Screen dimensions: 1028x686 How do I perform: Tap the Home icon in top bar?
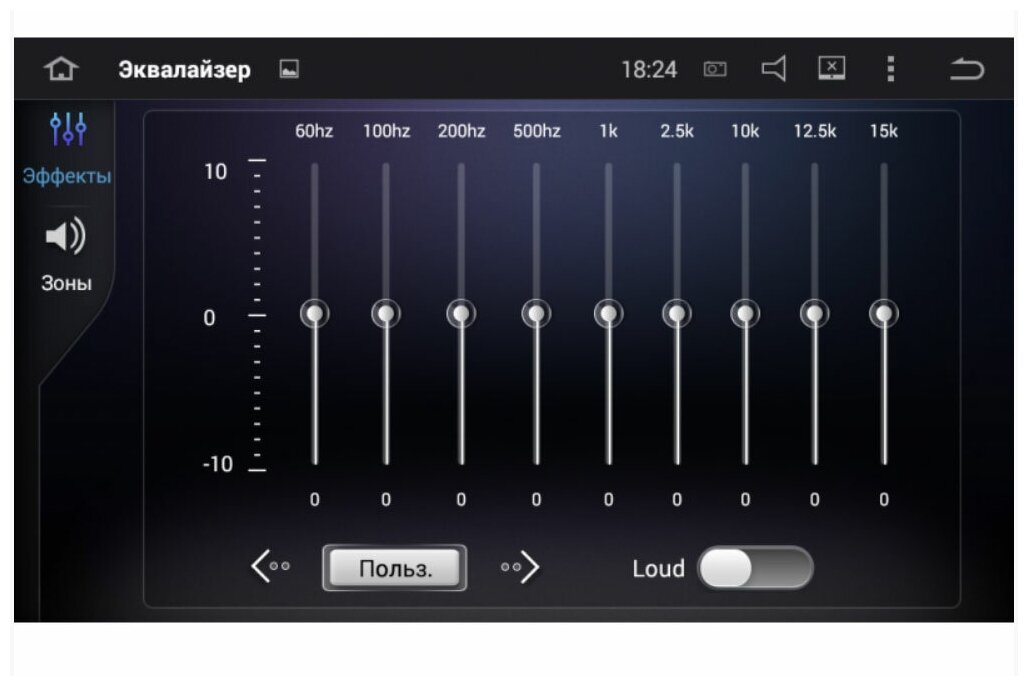click(61, 69)
